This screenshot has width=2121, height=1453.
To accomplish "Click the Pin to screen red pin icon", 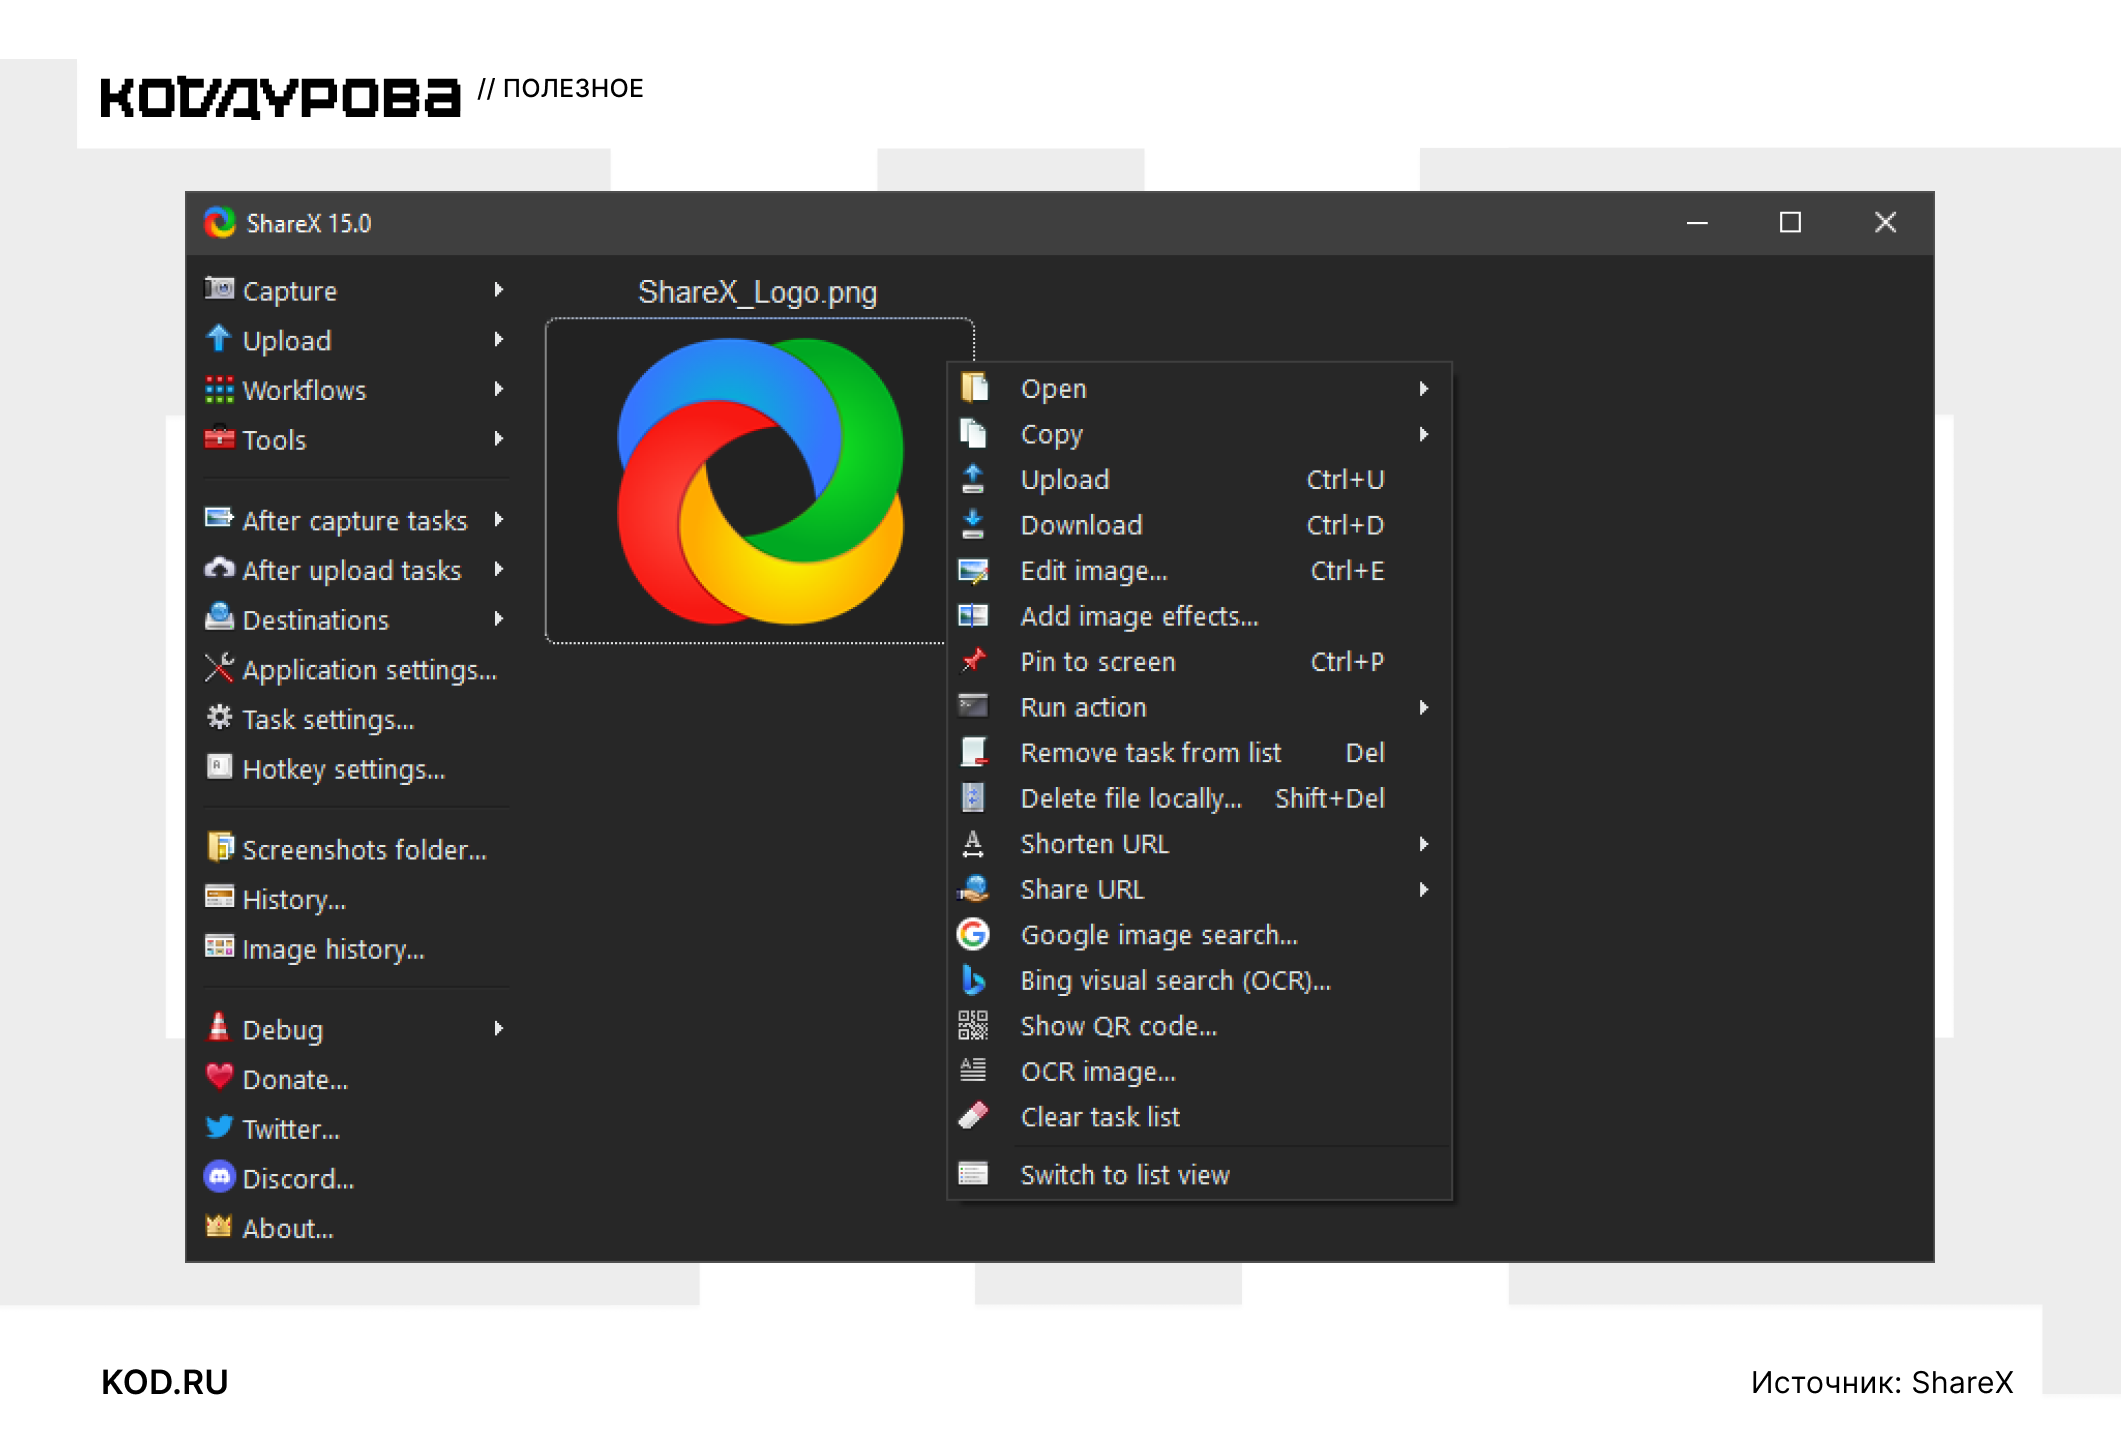I will (973, 661).
